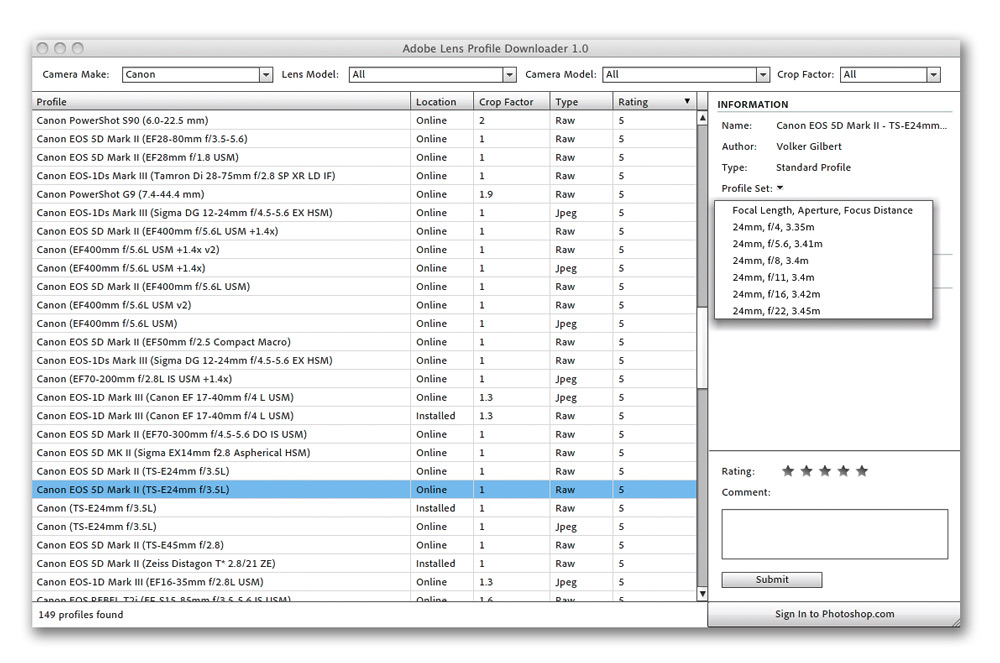
Task: Click the author name Volker Gilbert
Action: 809,147
